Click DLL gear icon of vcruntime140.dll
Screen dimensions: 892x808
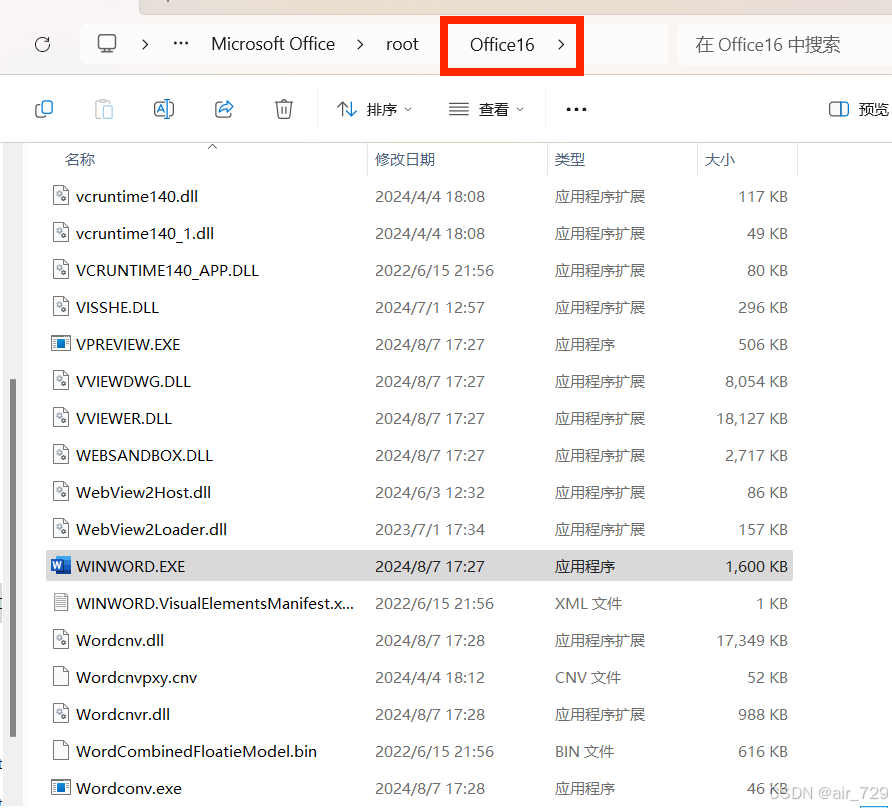click(x=61, y=195)
